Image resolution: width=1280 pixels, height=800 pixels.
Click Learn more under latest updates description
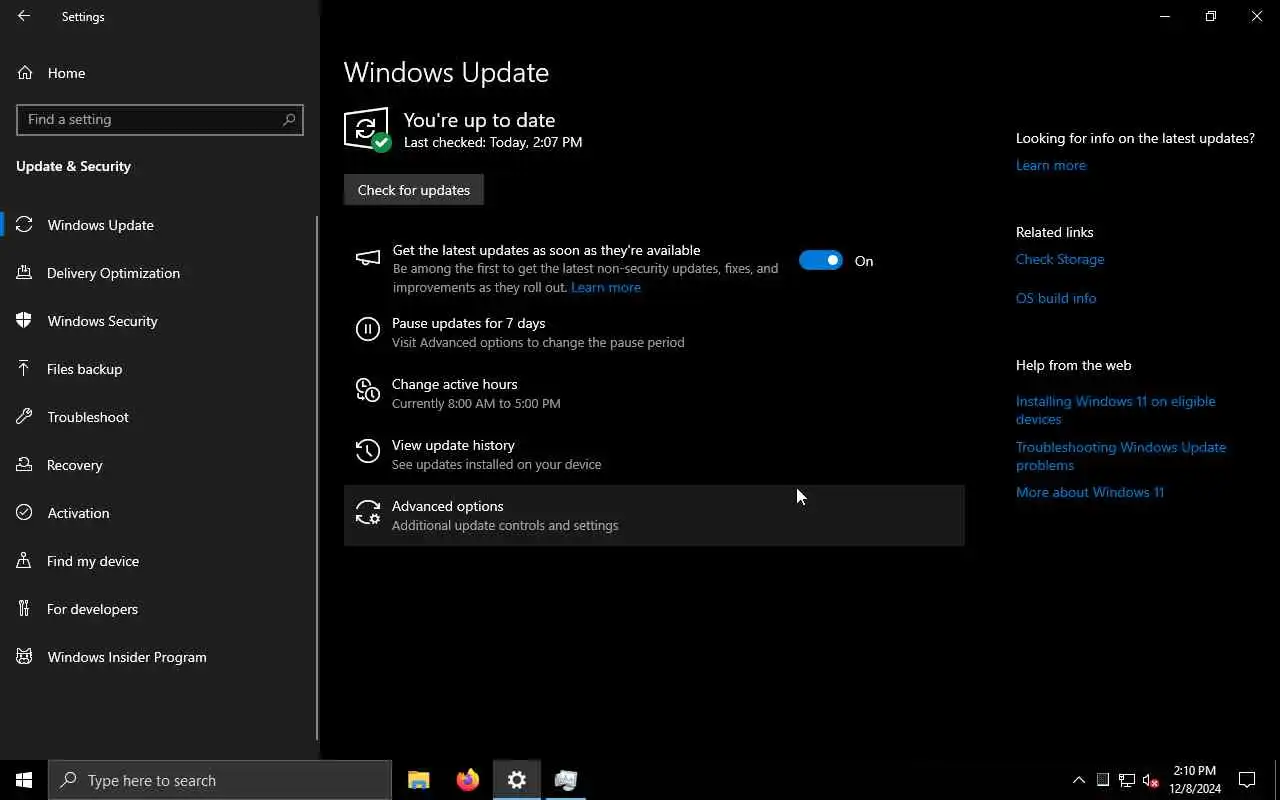[x=606, y=287]
